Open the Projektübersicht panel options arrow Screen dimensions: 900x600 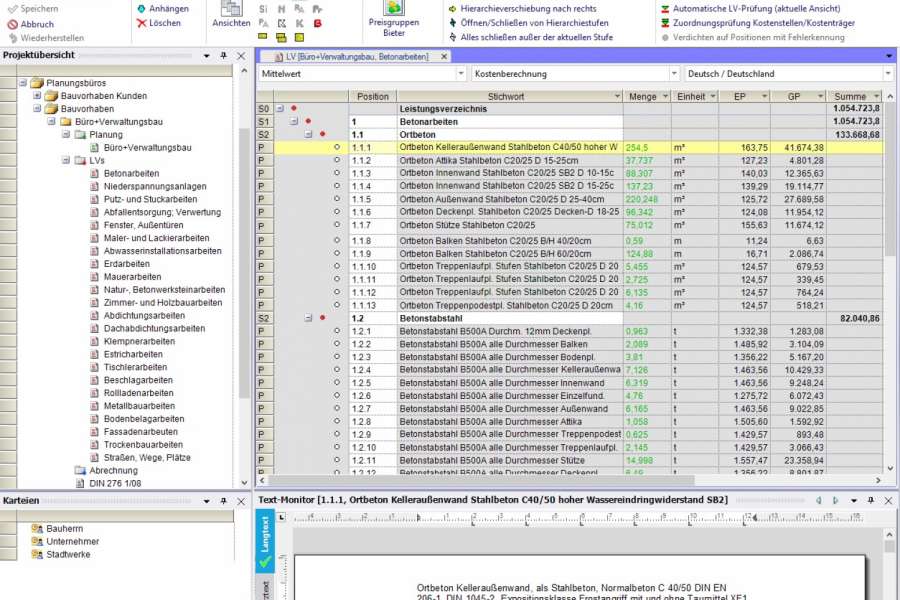click(x=207, y=56)
